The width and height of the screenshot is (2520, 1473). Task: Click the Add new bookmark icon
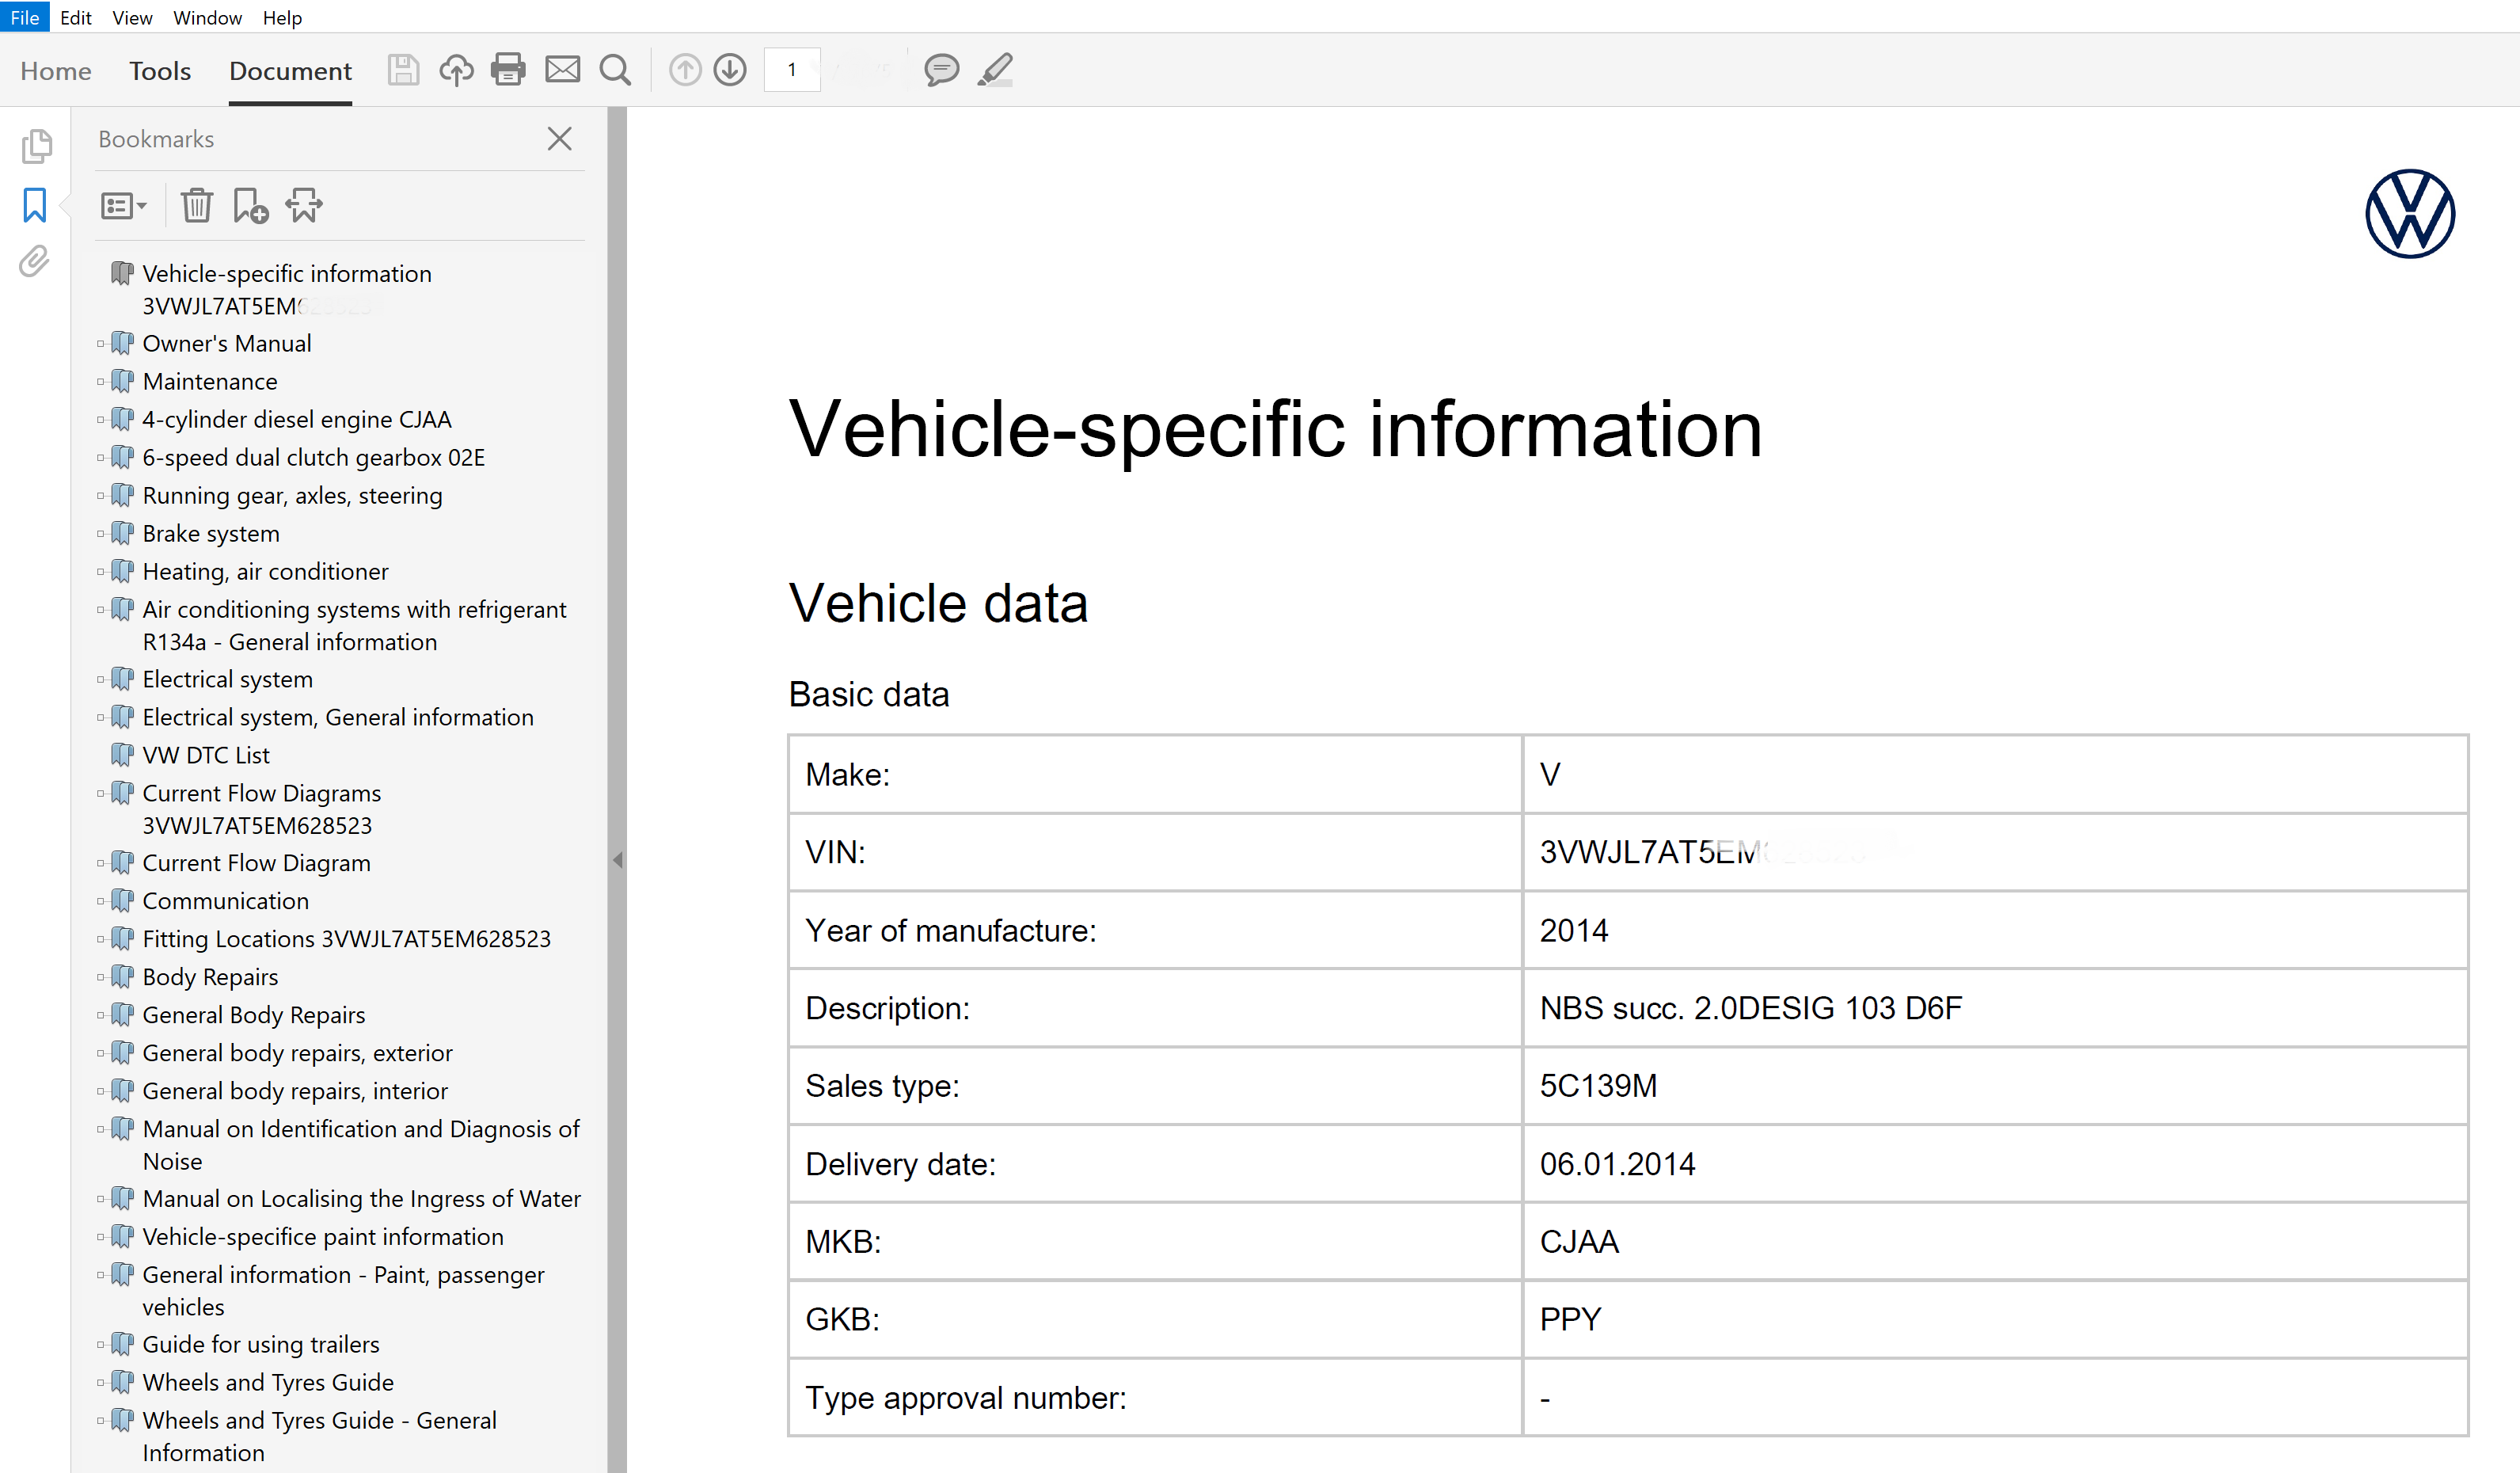click(x=250, y=206)
